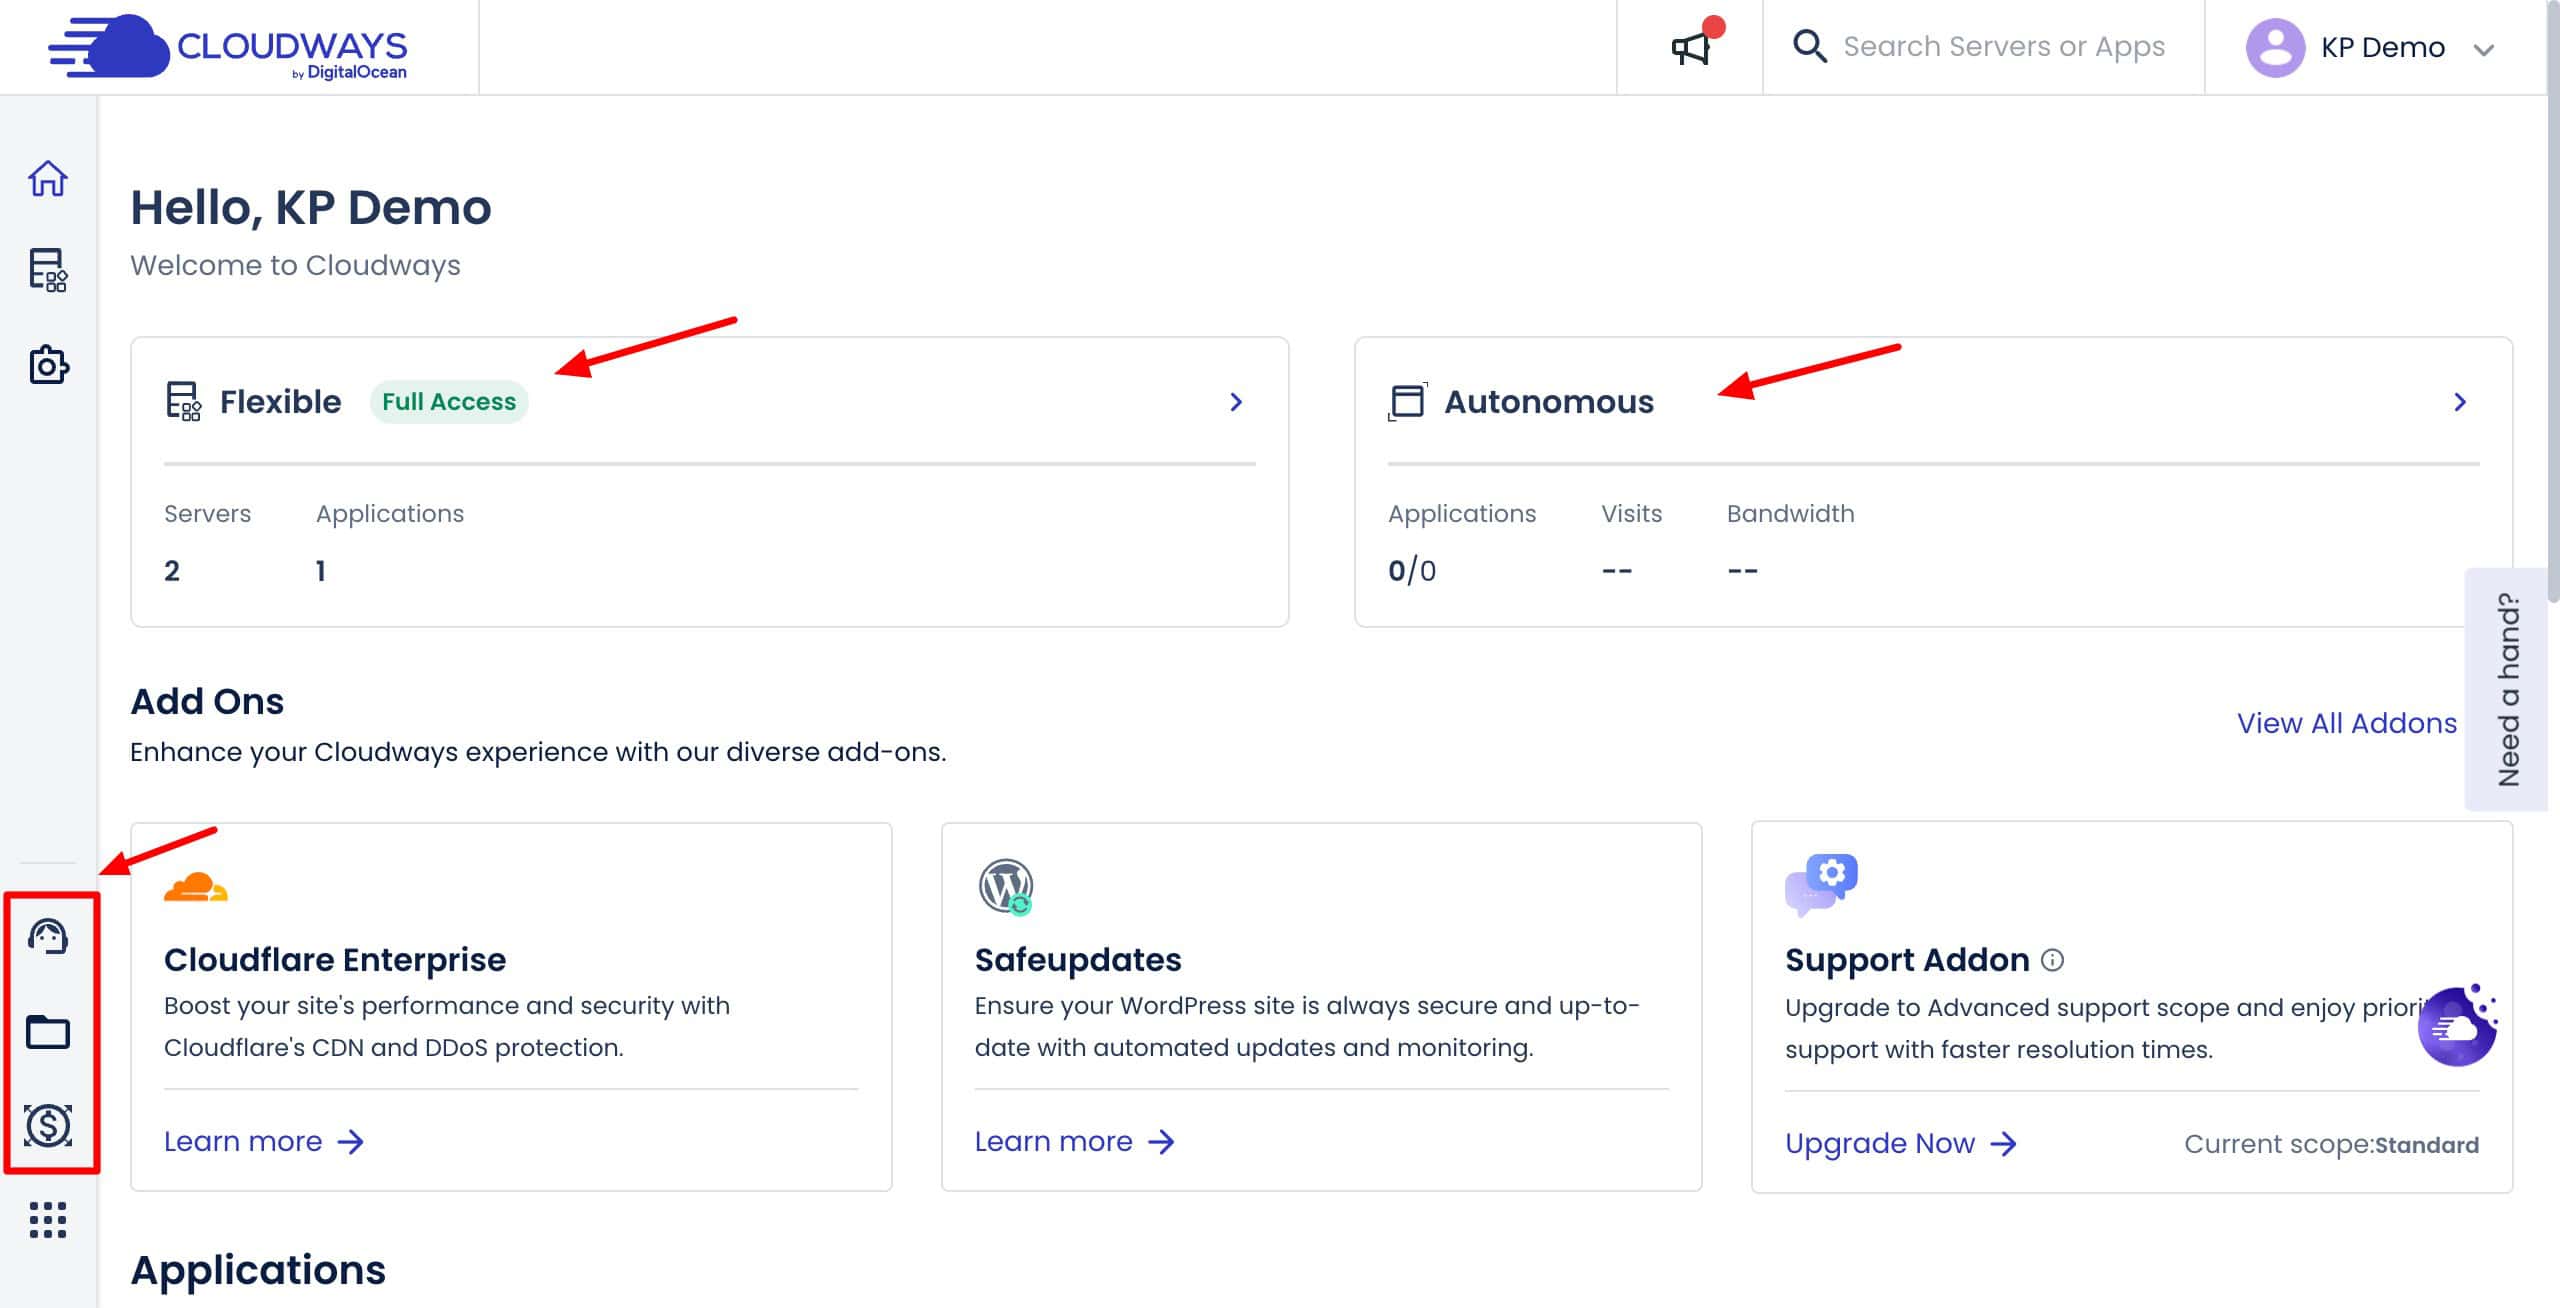Open the Flexible card chevron arrow
Screen dimensions: 2560x1308
click(x=1236, y=402)
